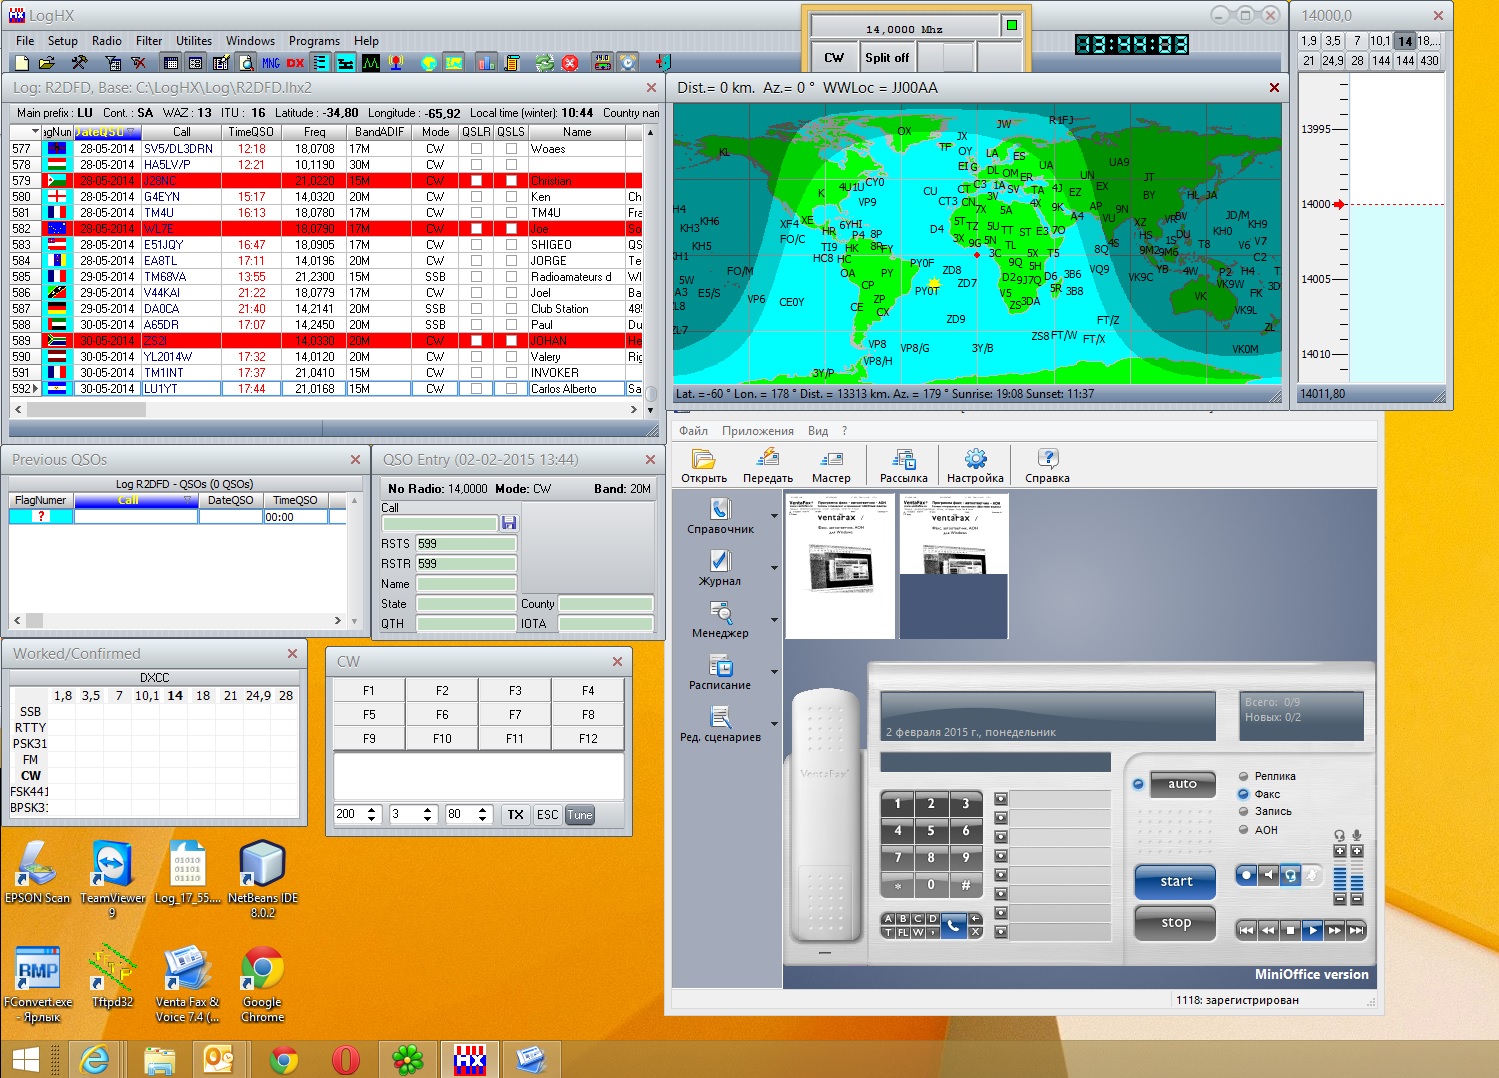Click the Open log folder icon in LogHX toolbar

point(47,62)
